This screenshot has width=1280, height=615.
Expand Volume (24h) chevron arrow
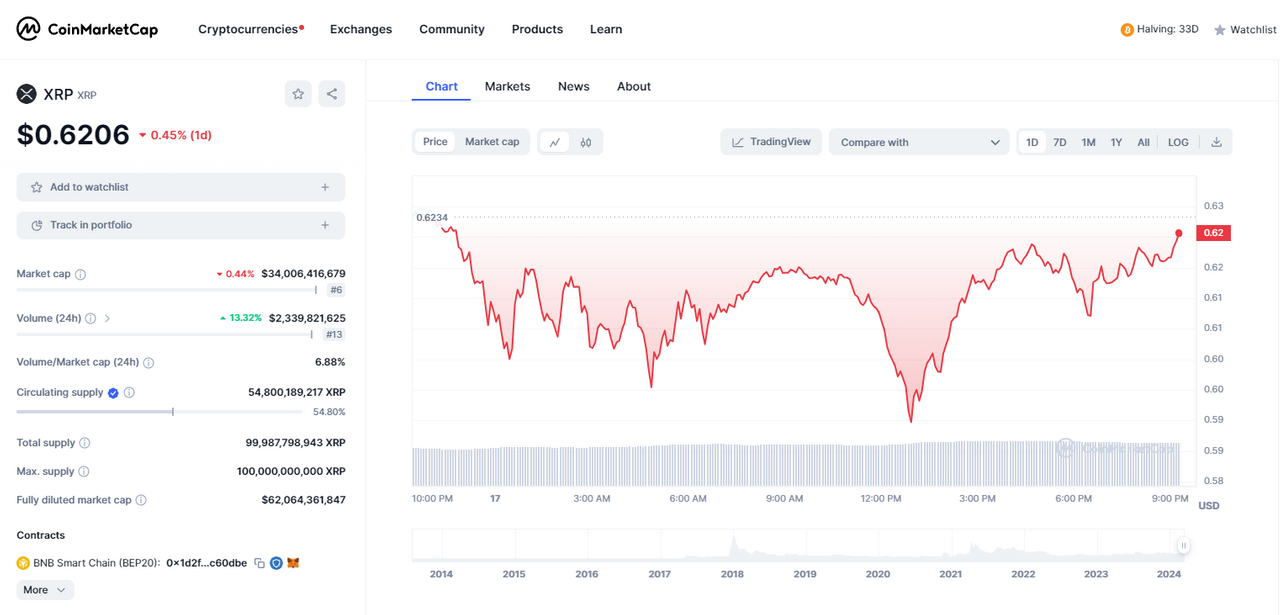click(x=107, y=319)
